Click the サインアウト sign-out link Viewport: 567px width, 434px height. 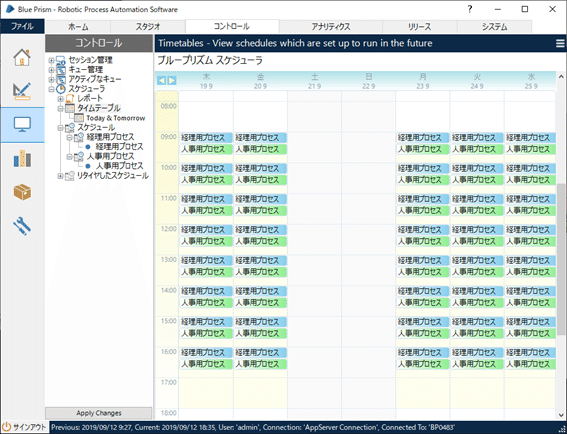(x=30, y=427)
